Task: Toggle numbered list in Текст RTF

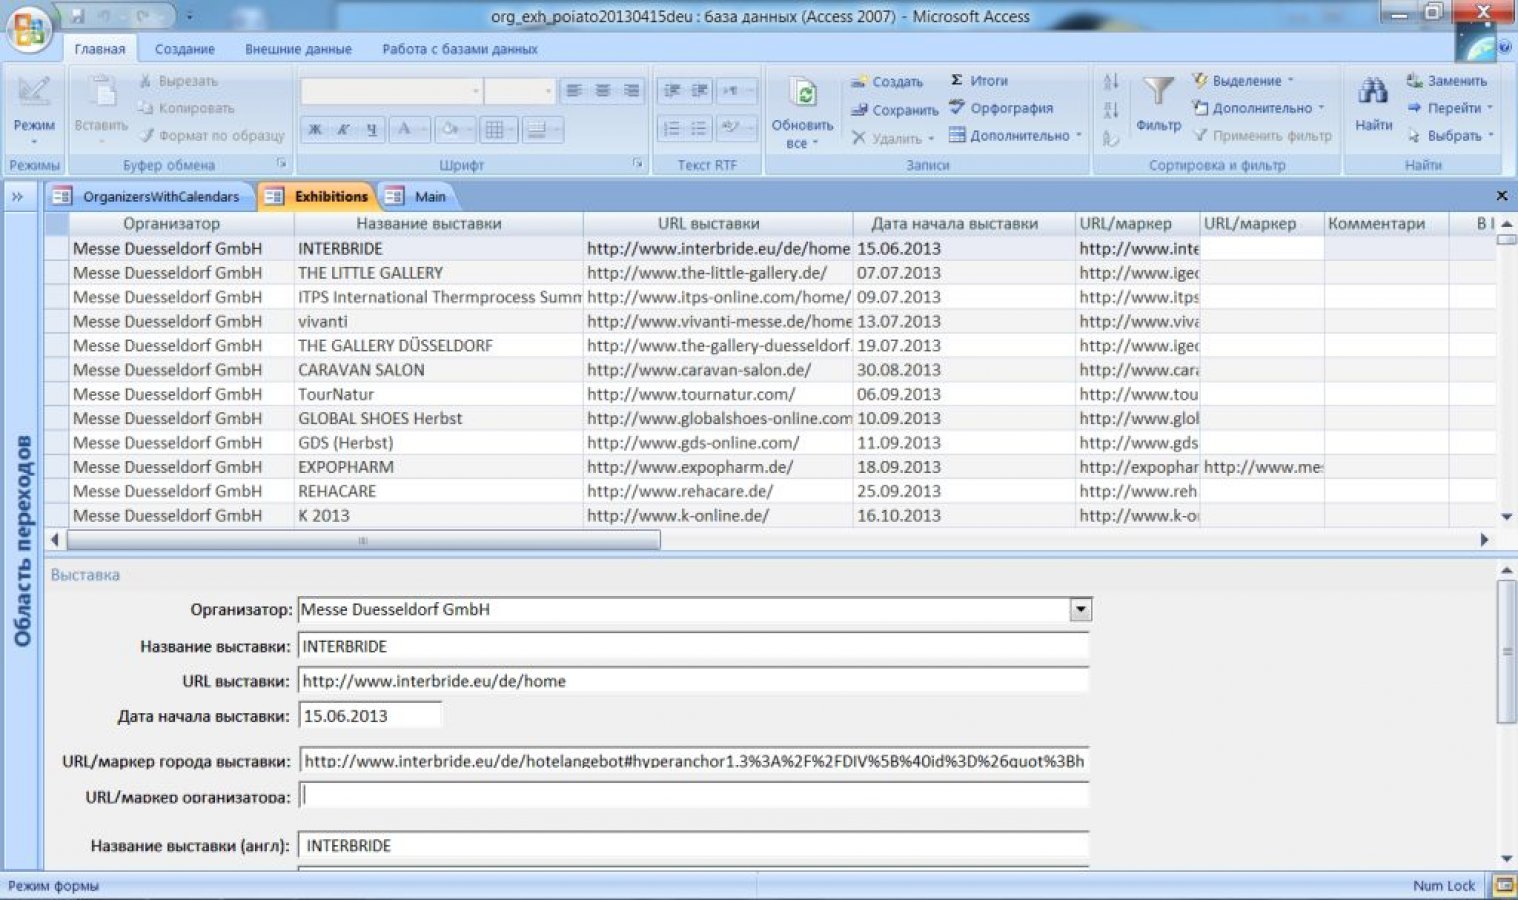Action: click(672, 128)
